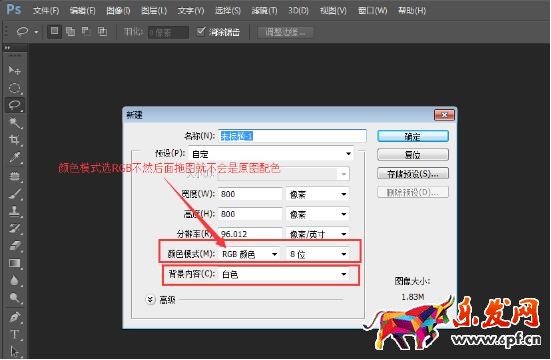The width and height of the screenshot is (551, 360).
Task: Open the width unit 像素 dropdown
Action: coord(318,194)
